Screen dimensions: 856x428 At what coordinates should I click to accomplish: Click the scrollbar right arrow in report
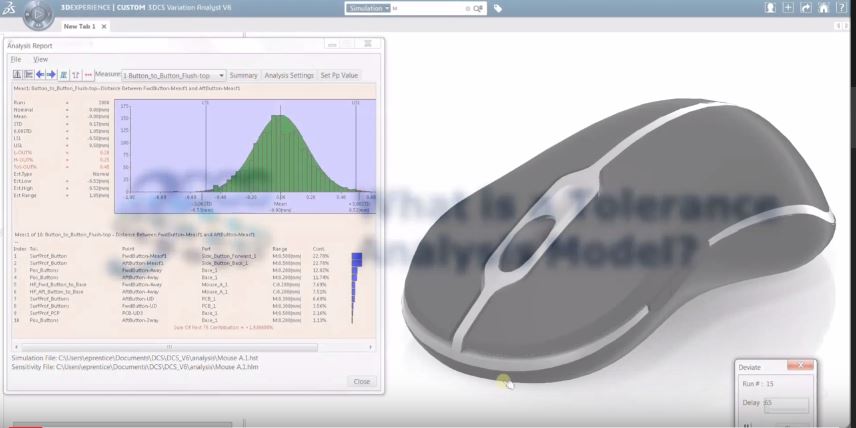point(371,347)
